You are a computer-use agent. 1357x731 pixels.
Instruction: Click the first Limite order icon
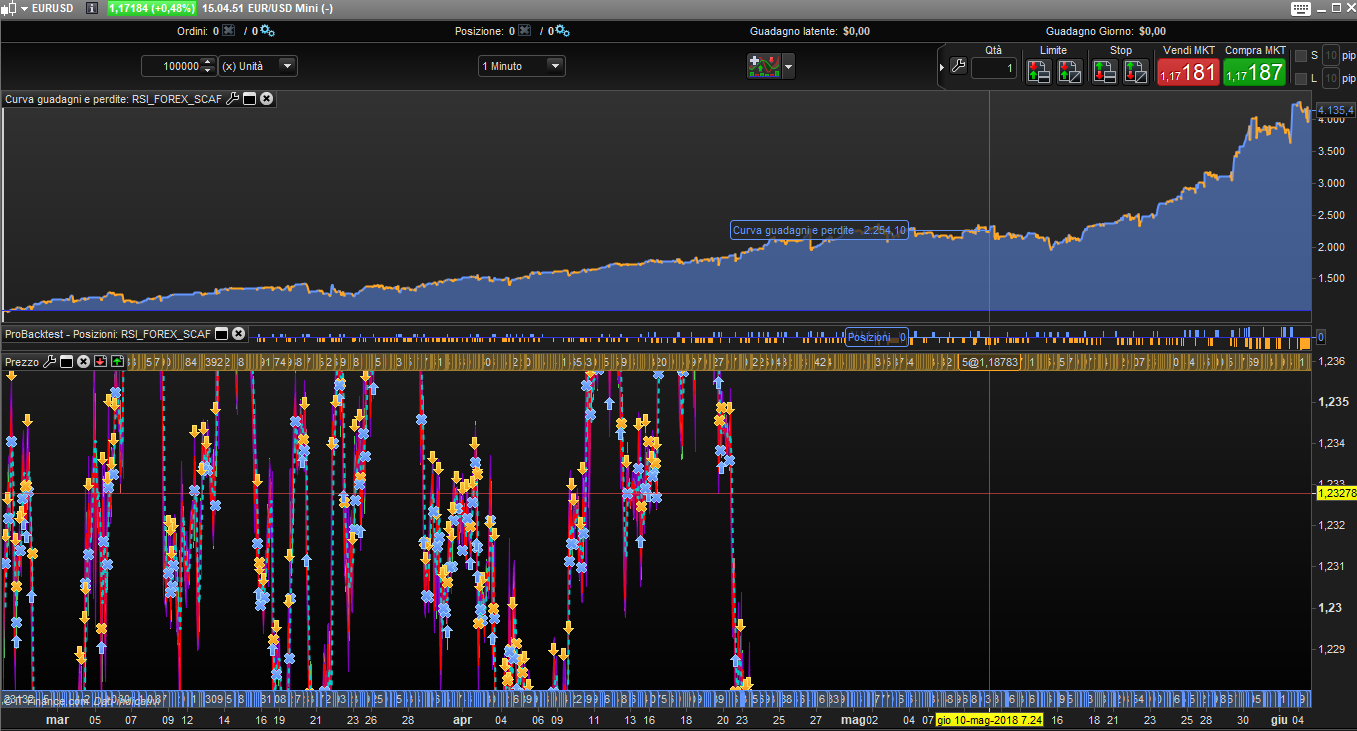click(1038, 71)
